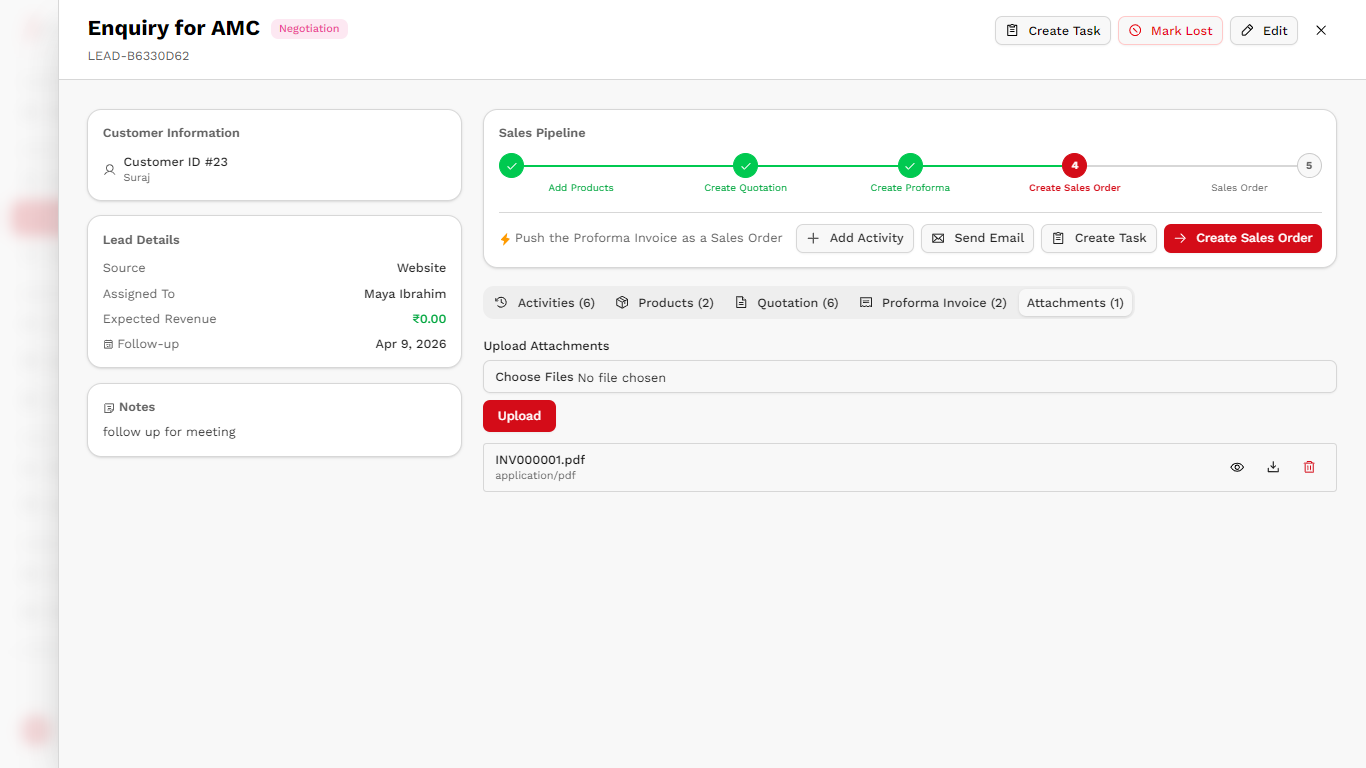Click the red Create Sales Order button

(x=1242, y=238)
